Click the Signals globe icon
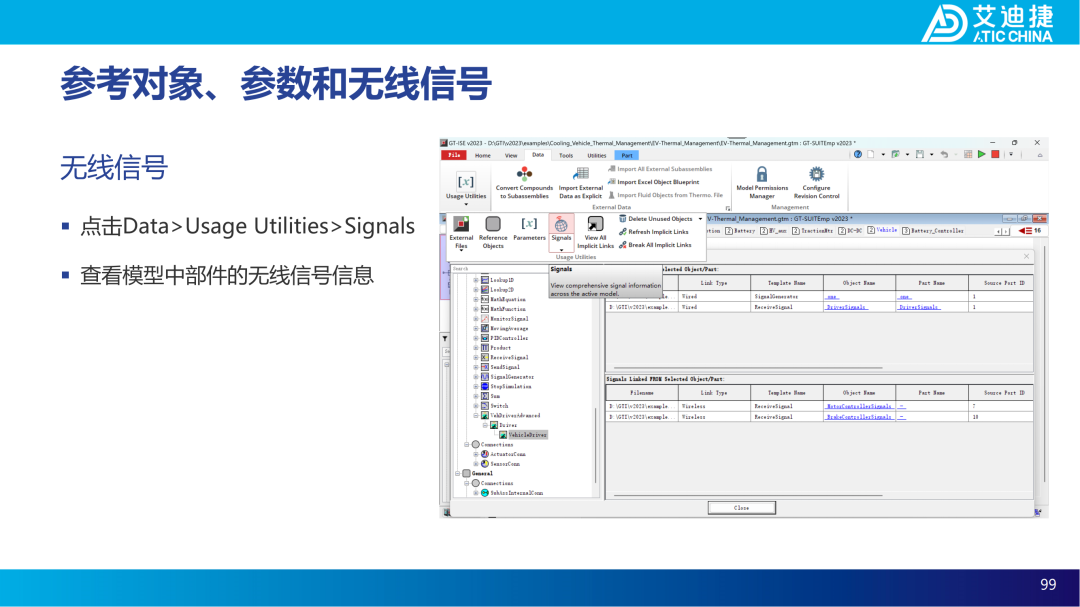This screenshot has height=607, width=1080. pyautogui.click(x=561, y=224)
